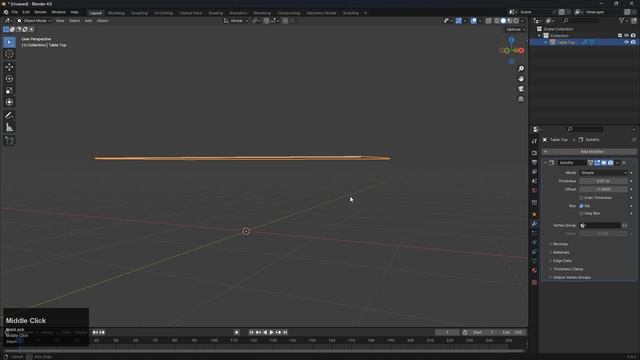
Task: Select the Add Cube tool
Action: 9,140
